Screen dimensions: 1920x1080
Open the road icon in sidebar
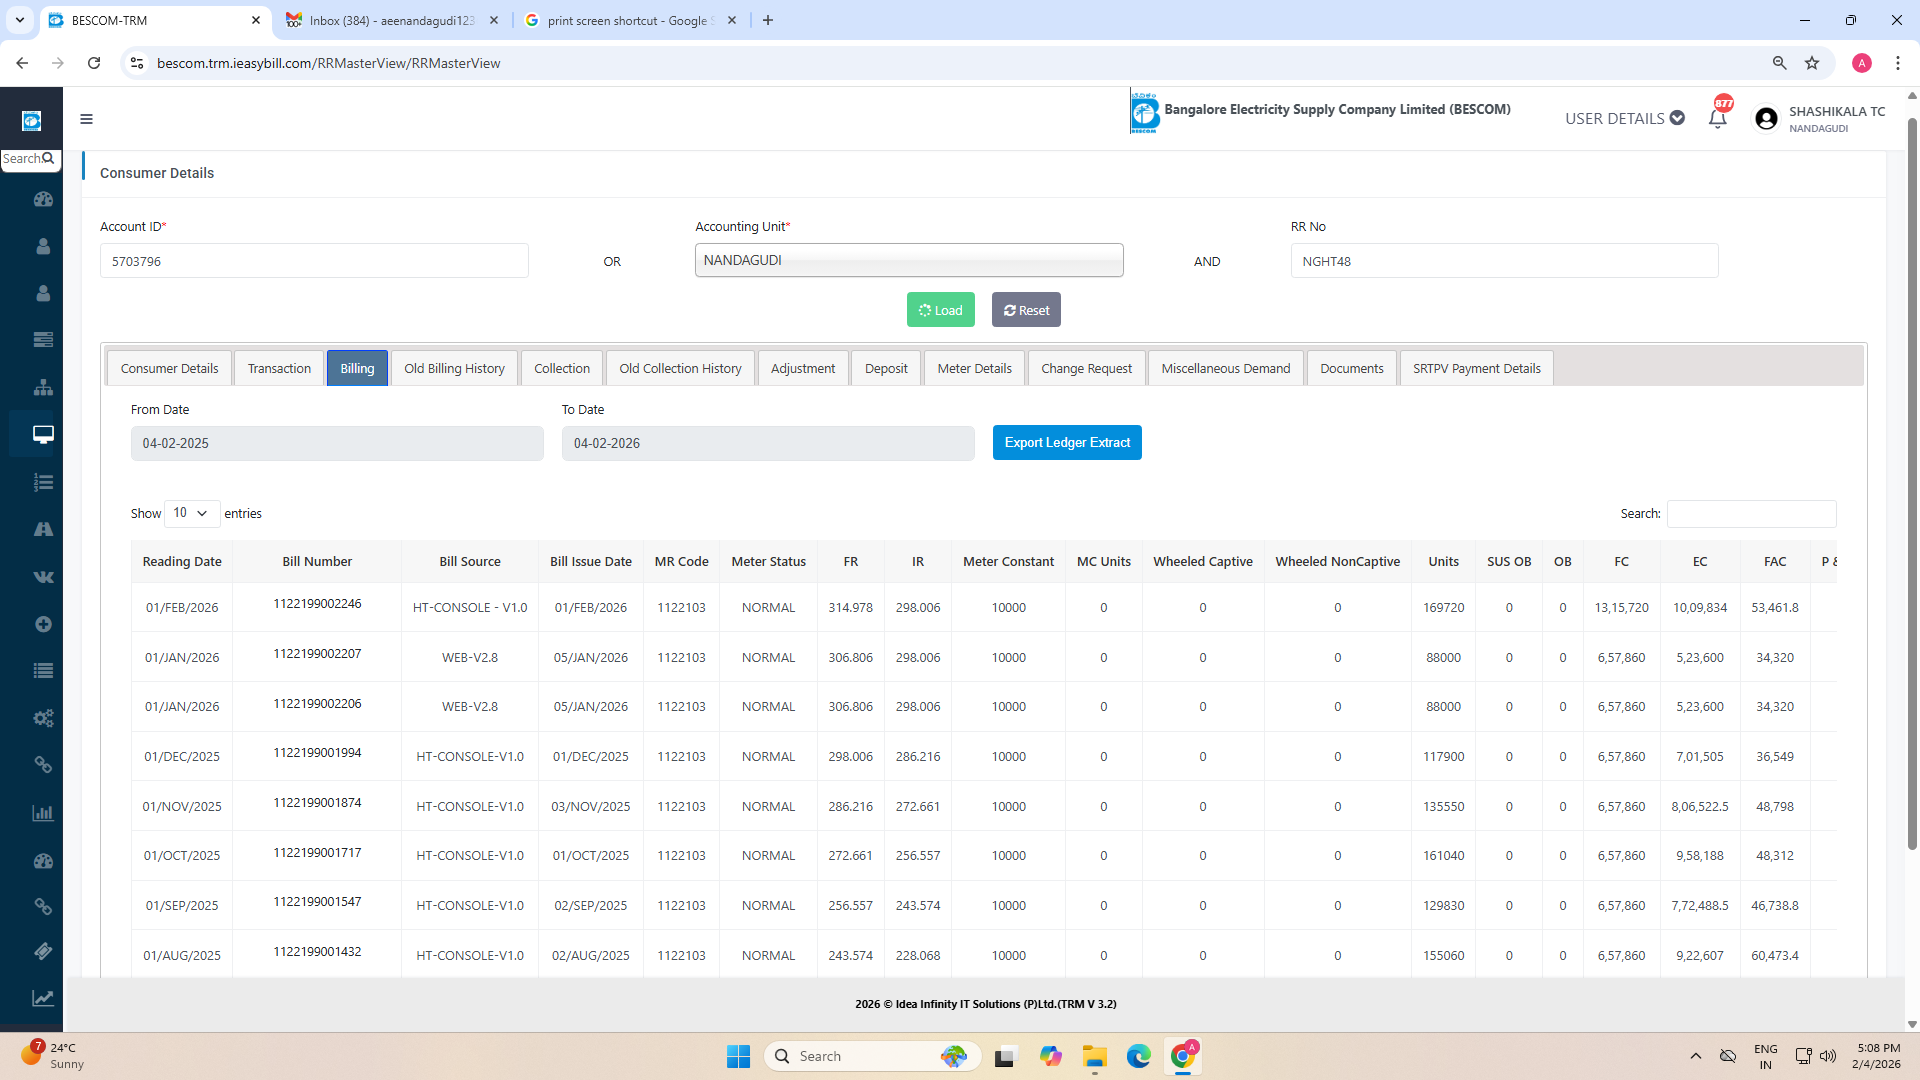point(43,529)
